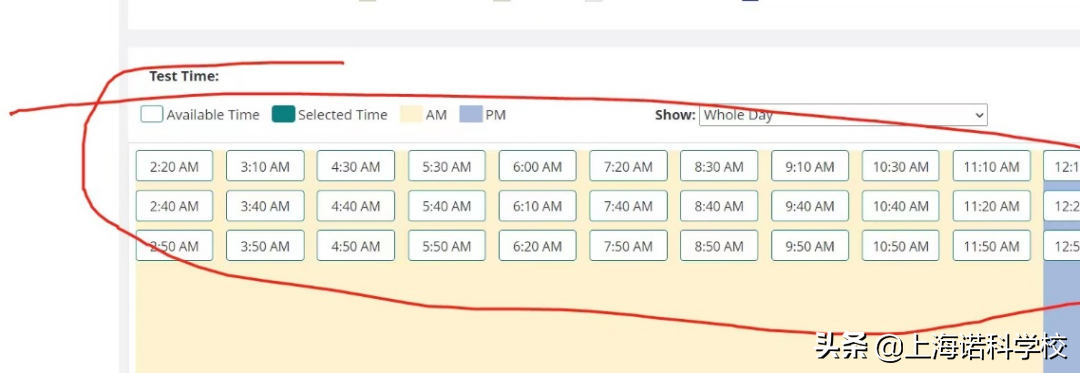The image size is (1080, 373).
Task: Open the Show Whole Day dropdown
Action: [843, 115]
